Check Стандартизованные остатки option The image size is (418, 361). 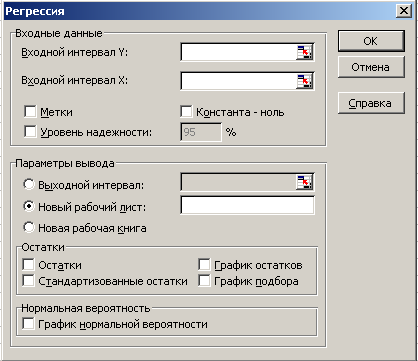28,281
